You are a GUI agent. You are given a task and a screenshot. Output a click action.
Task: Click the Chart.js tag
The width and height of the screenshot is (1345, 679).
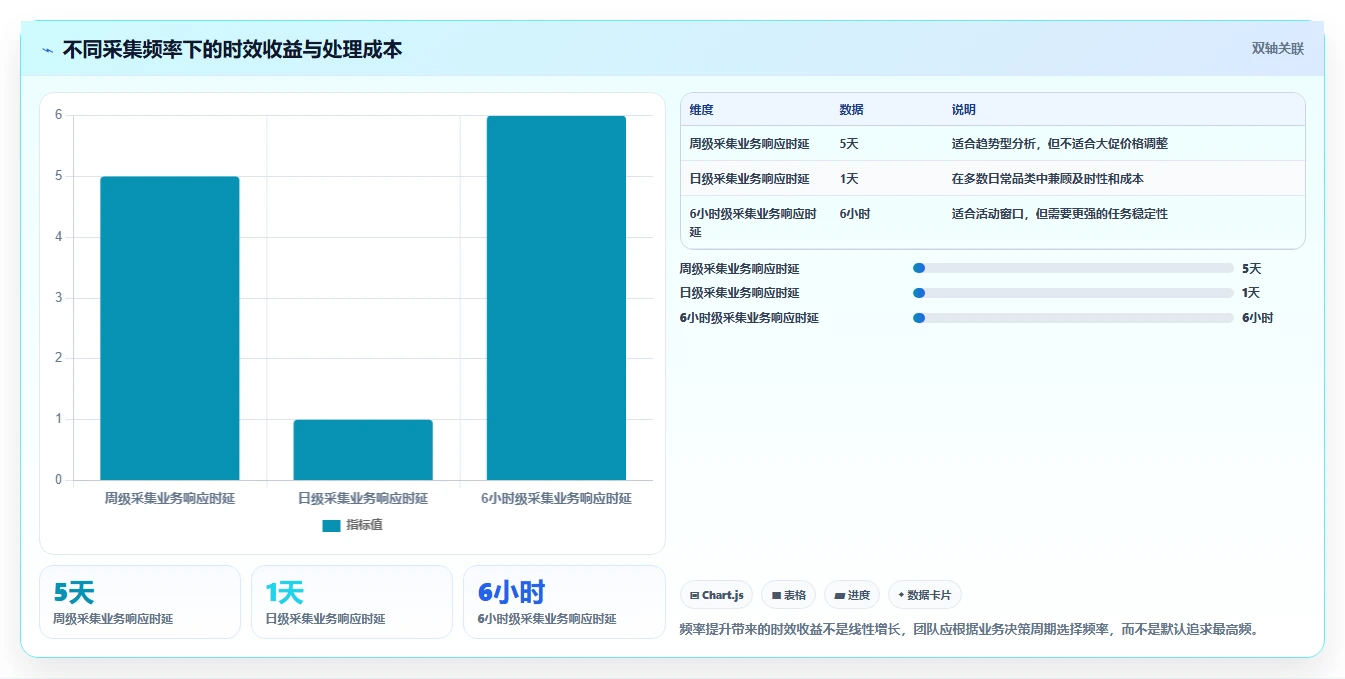click(717, 595)
